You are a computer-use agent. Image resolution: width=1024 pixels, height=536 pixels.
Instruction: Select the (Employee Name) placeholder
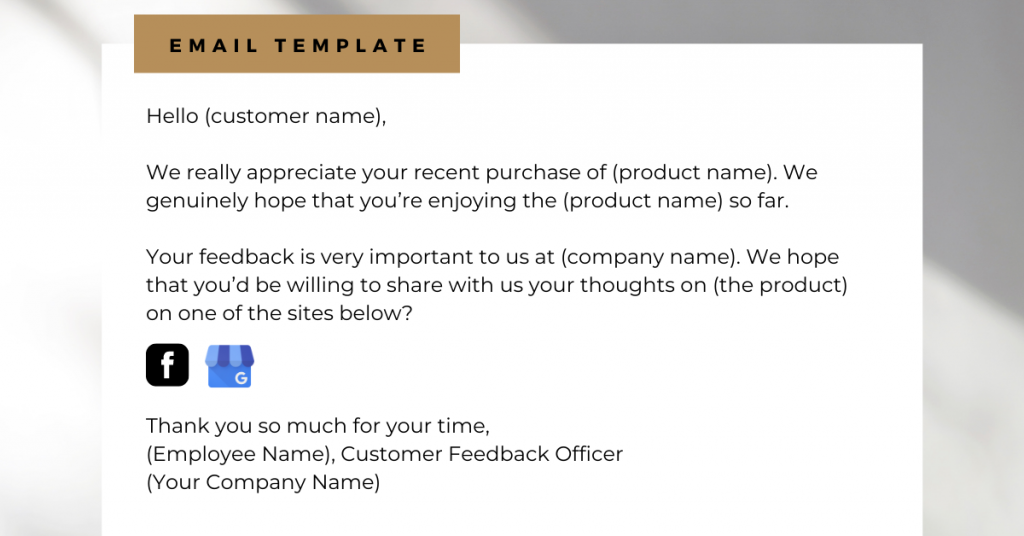click(238, 454)
